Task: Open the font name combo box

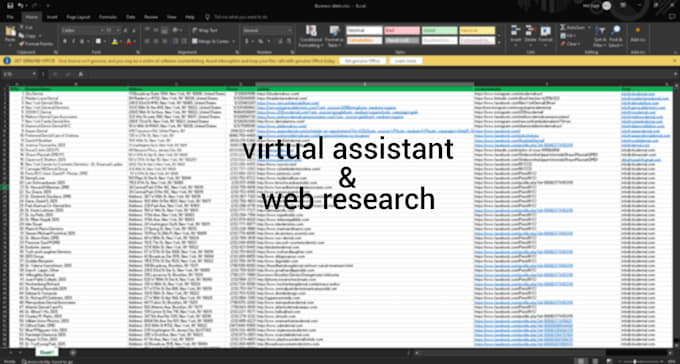Action: pyautogui.click(x=82, y=30)
